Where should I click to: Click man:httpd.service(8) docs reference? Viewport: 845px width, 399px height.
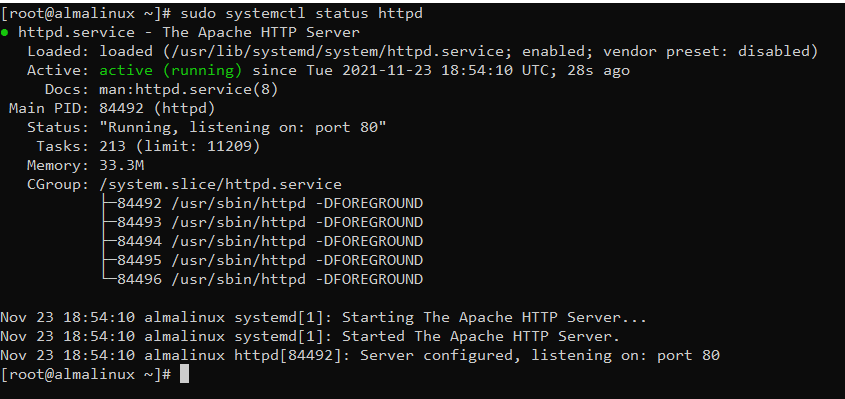[189, 90]
